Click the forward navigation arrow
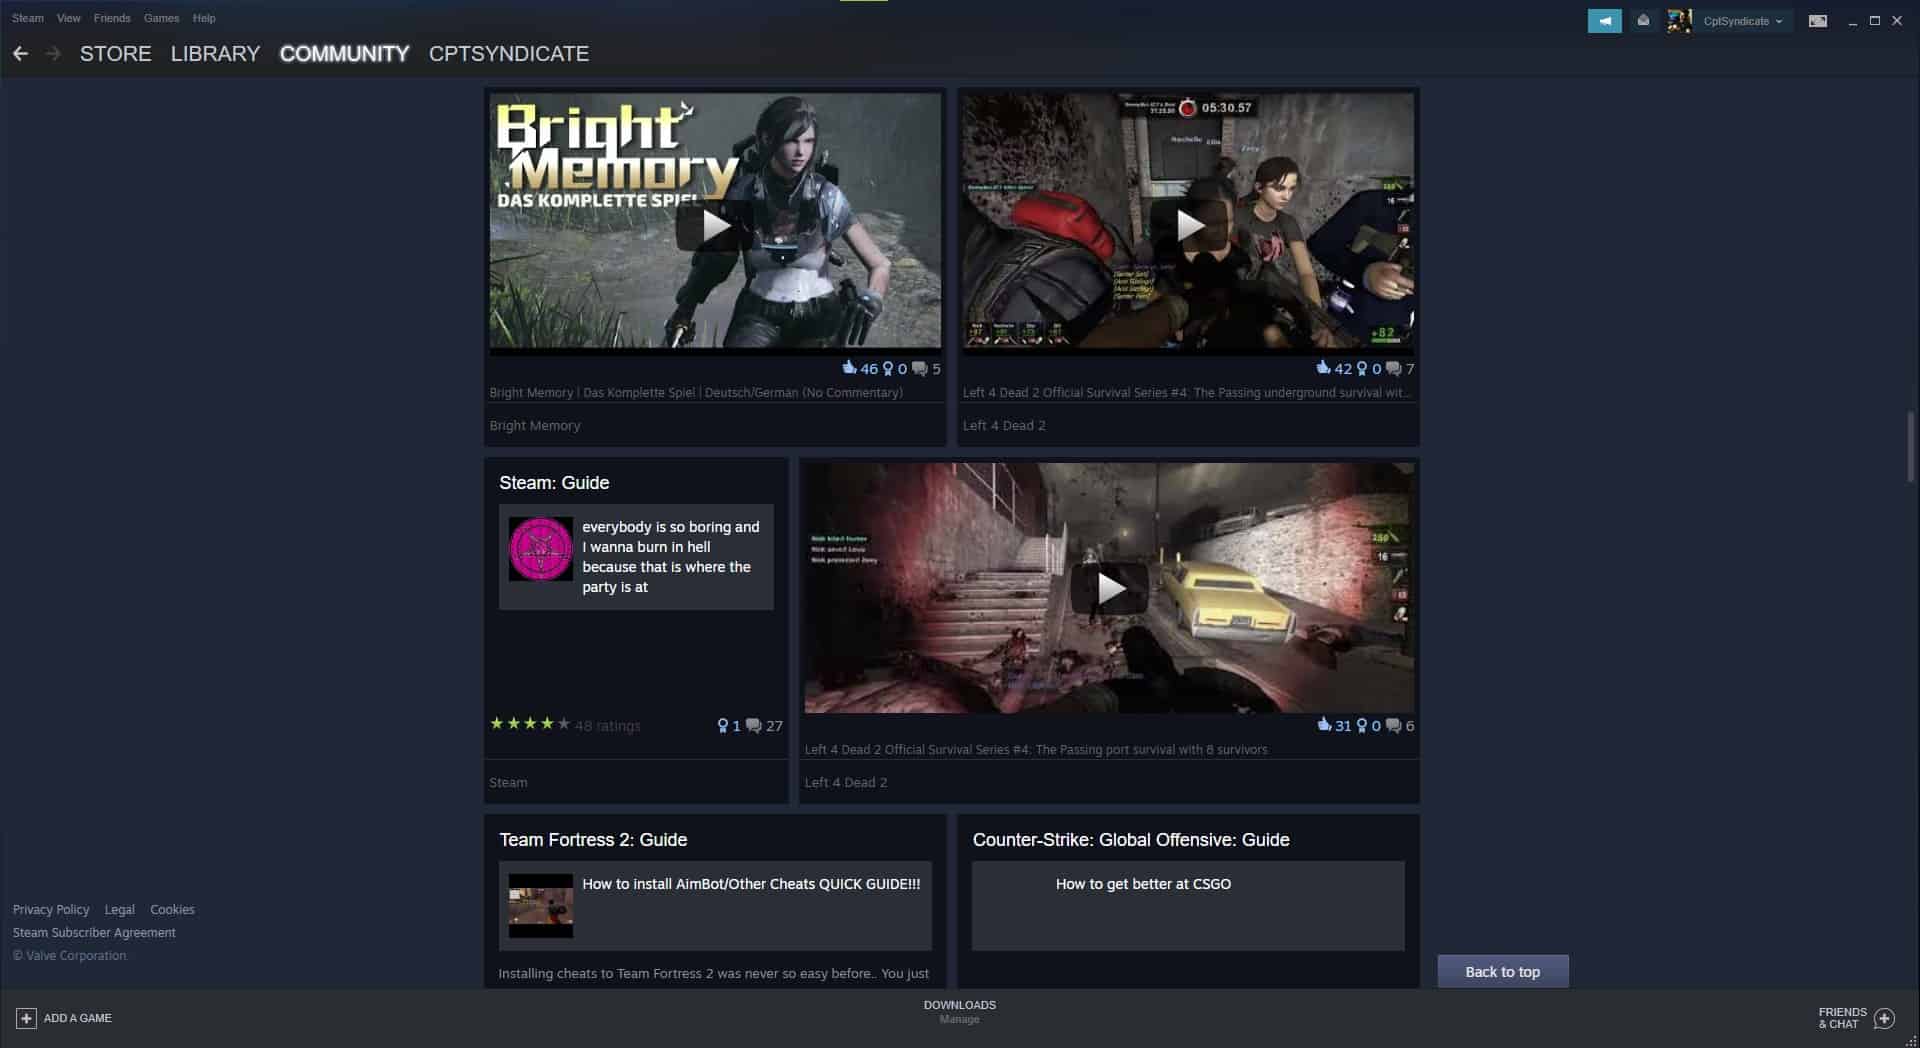 click(x=54, y=53)
